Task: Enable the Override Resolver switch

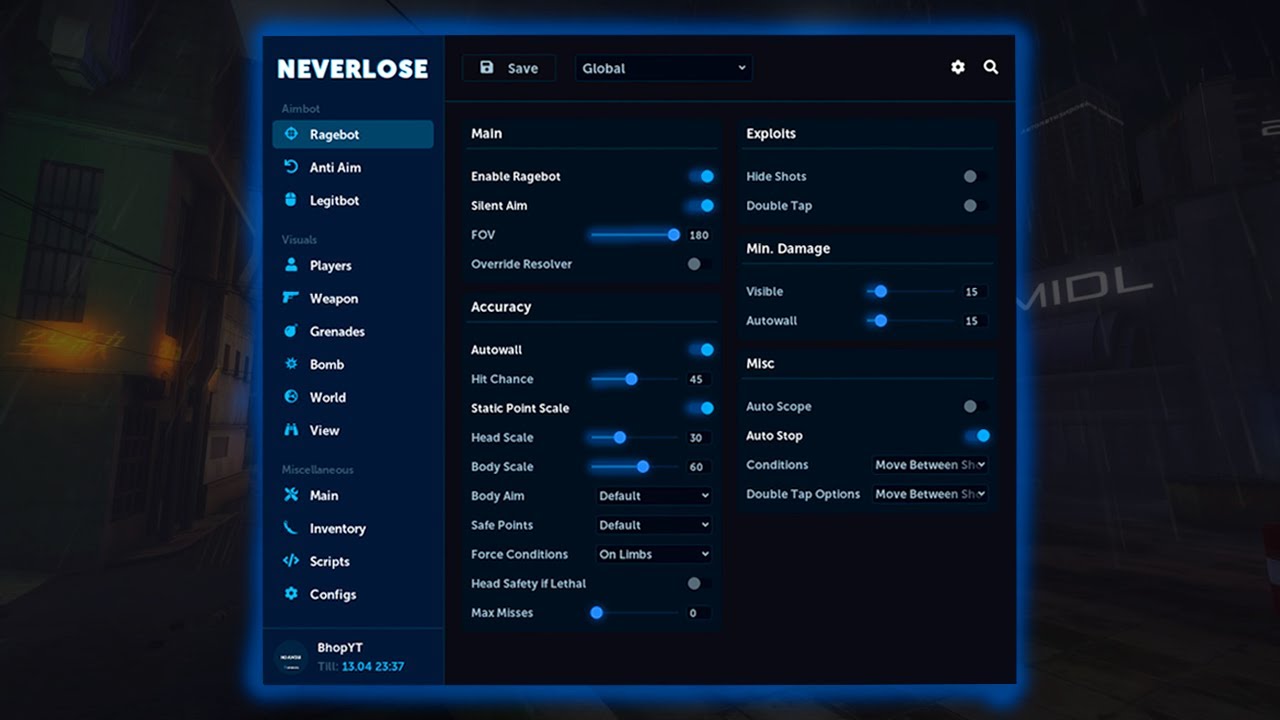Action: click(x=700, y=264)
